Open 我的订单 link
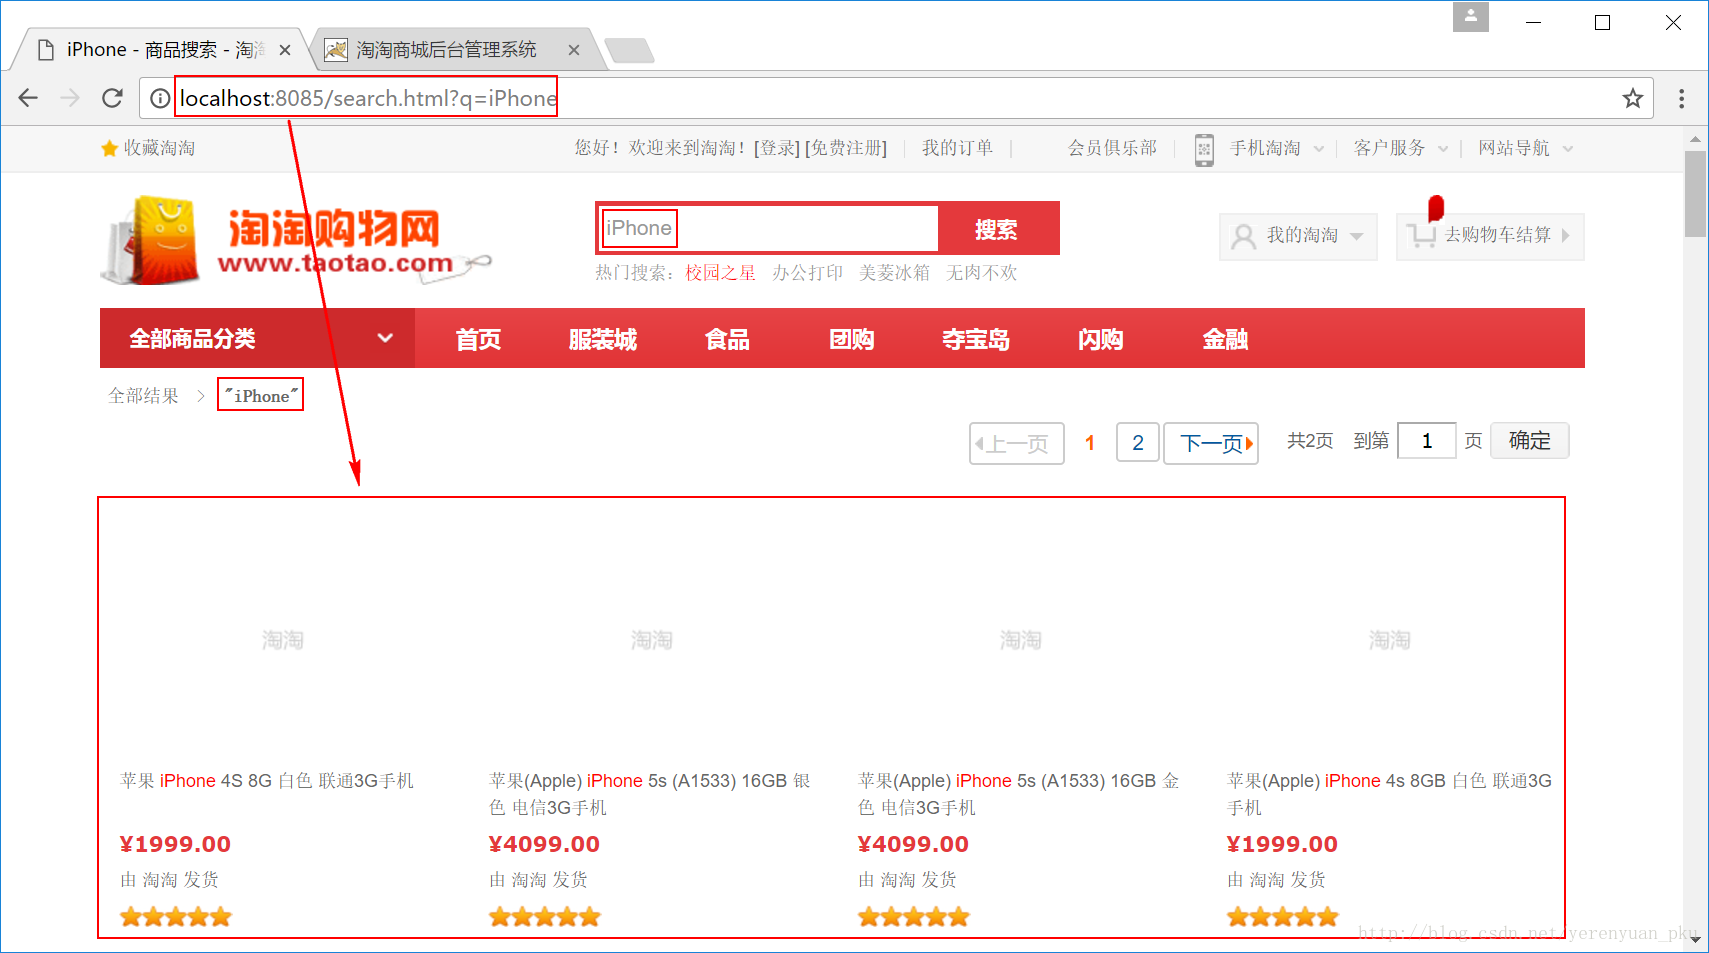This screenshot has height=953, width=1709. 957,148
